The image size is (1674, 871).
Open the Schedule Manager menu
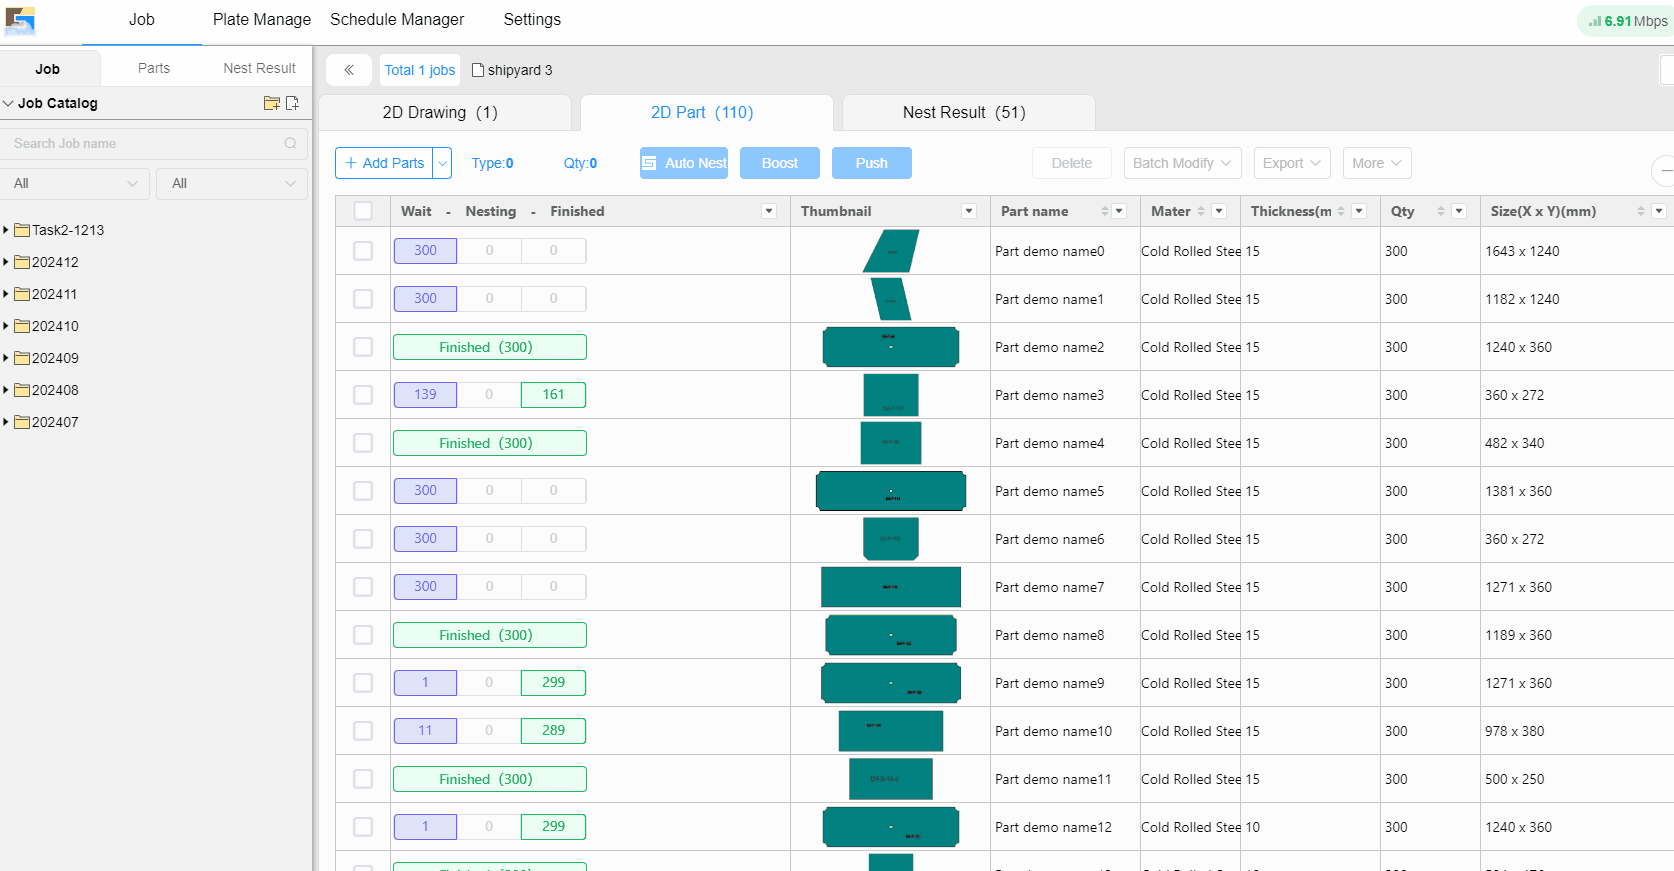pos(397,20)
